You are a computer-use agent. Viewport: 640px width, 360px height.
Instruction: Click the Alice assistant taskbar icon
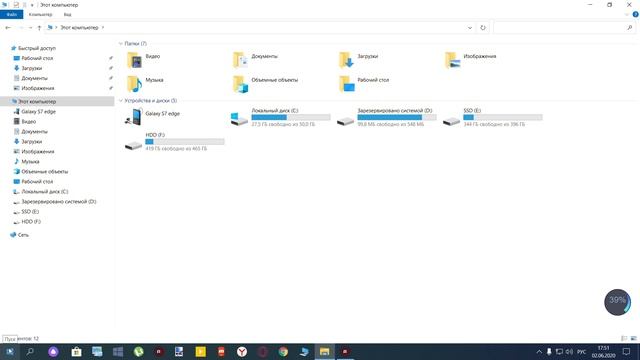[x=53, y=351]
